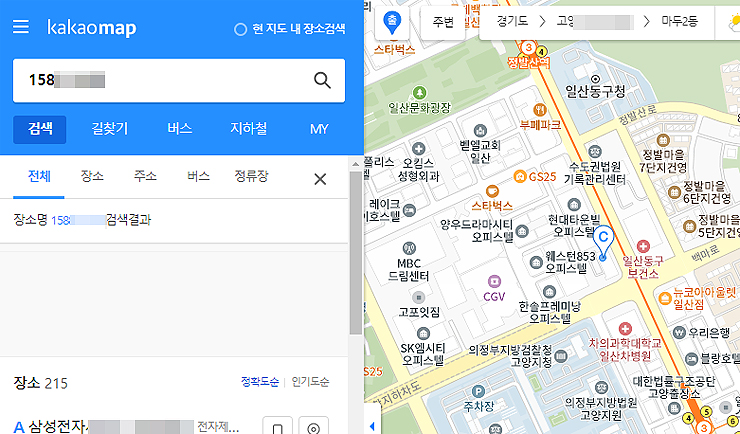Click the location icon for result A

(313, 428)
